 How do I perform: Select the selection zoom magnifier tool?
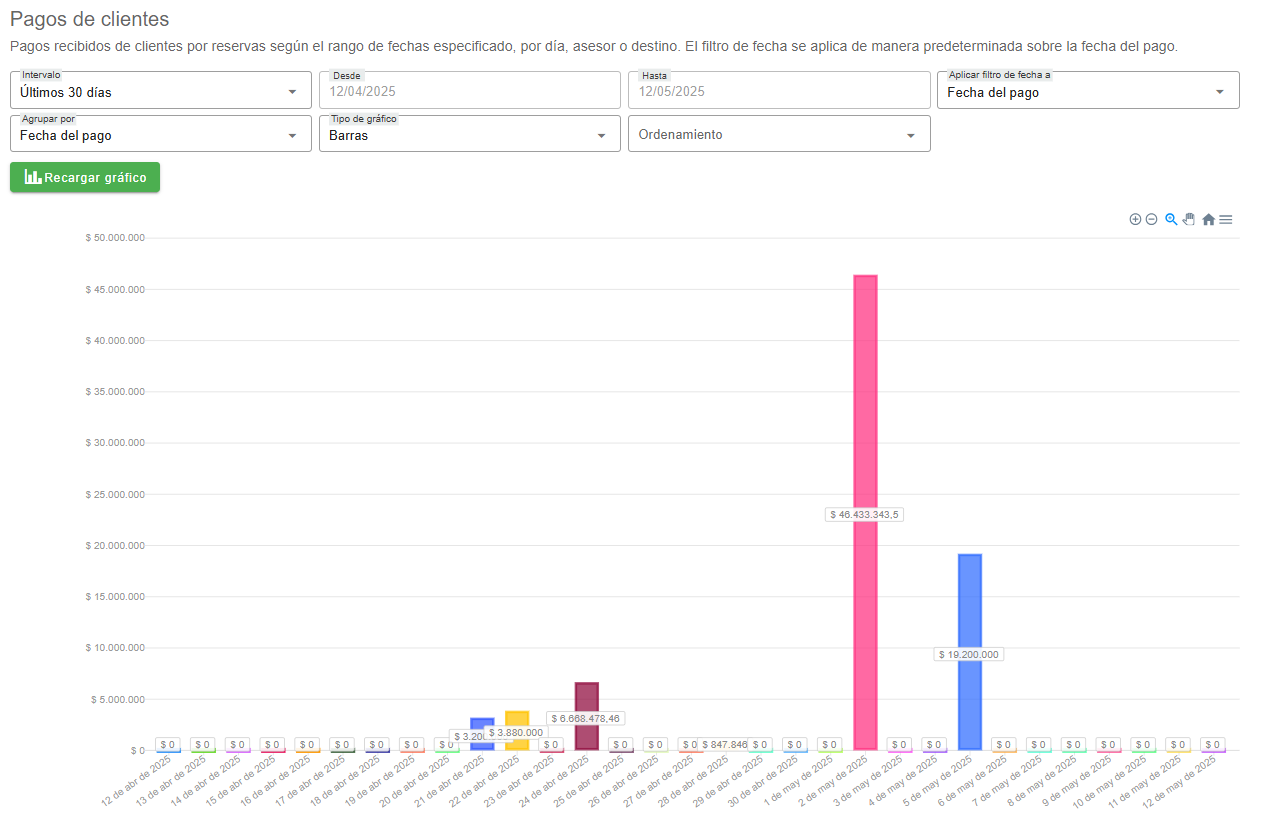pyautogui.click(x=1171, y=219)
